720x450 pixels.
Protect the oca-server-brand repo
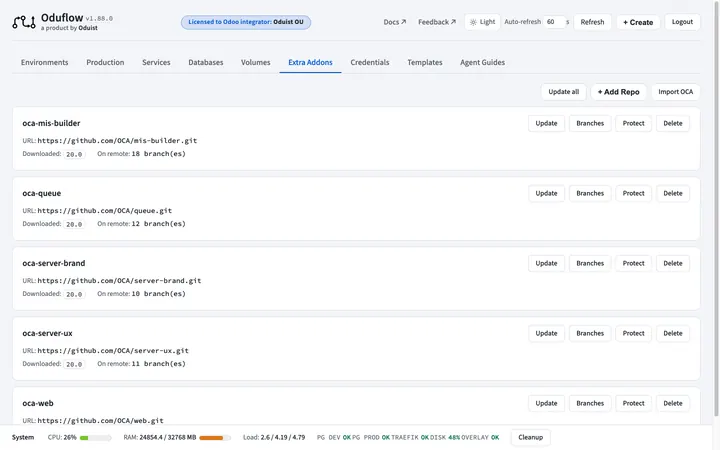tap(634, 263)
